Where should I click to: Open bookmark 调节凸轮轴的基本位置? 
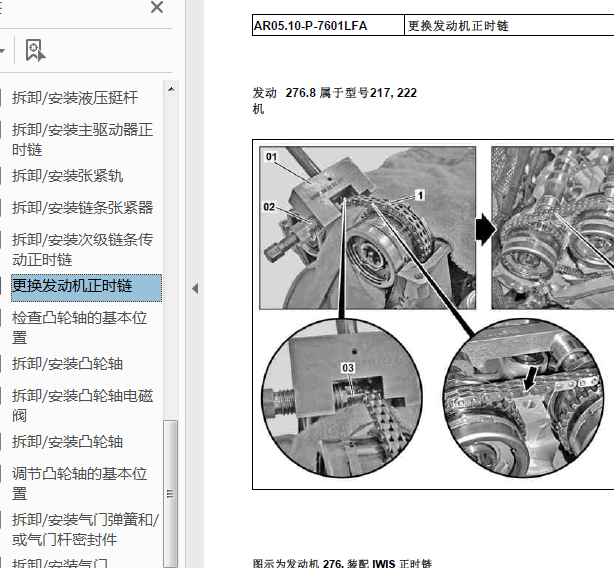[79, 484]
